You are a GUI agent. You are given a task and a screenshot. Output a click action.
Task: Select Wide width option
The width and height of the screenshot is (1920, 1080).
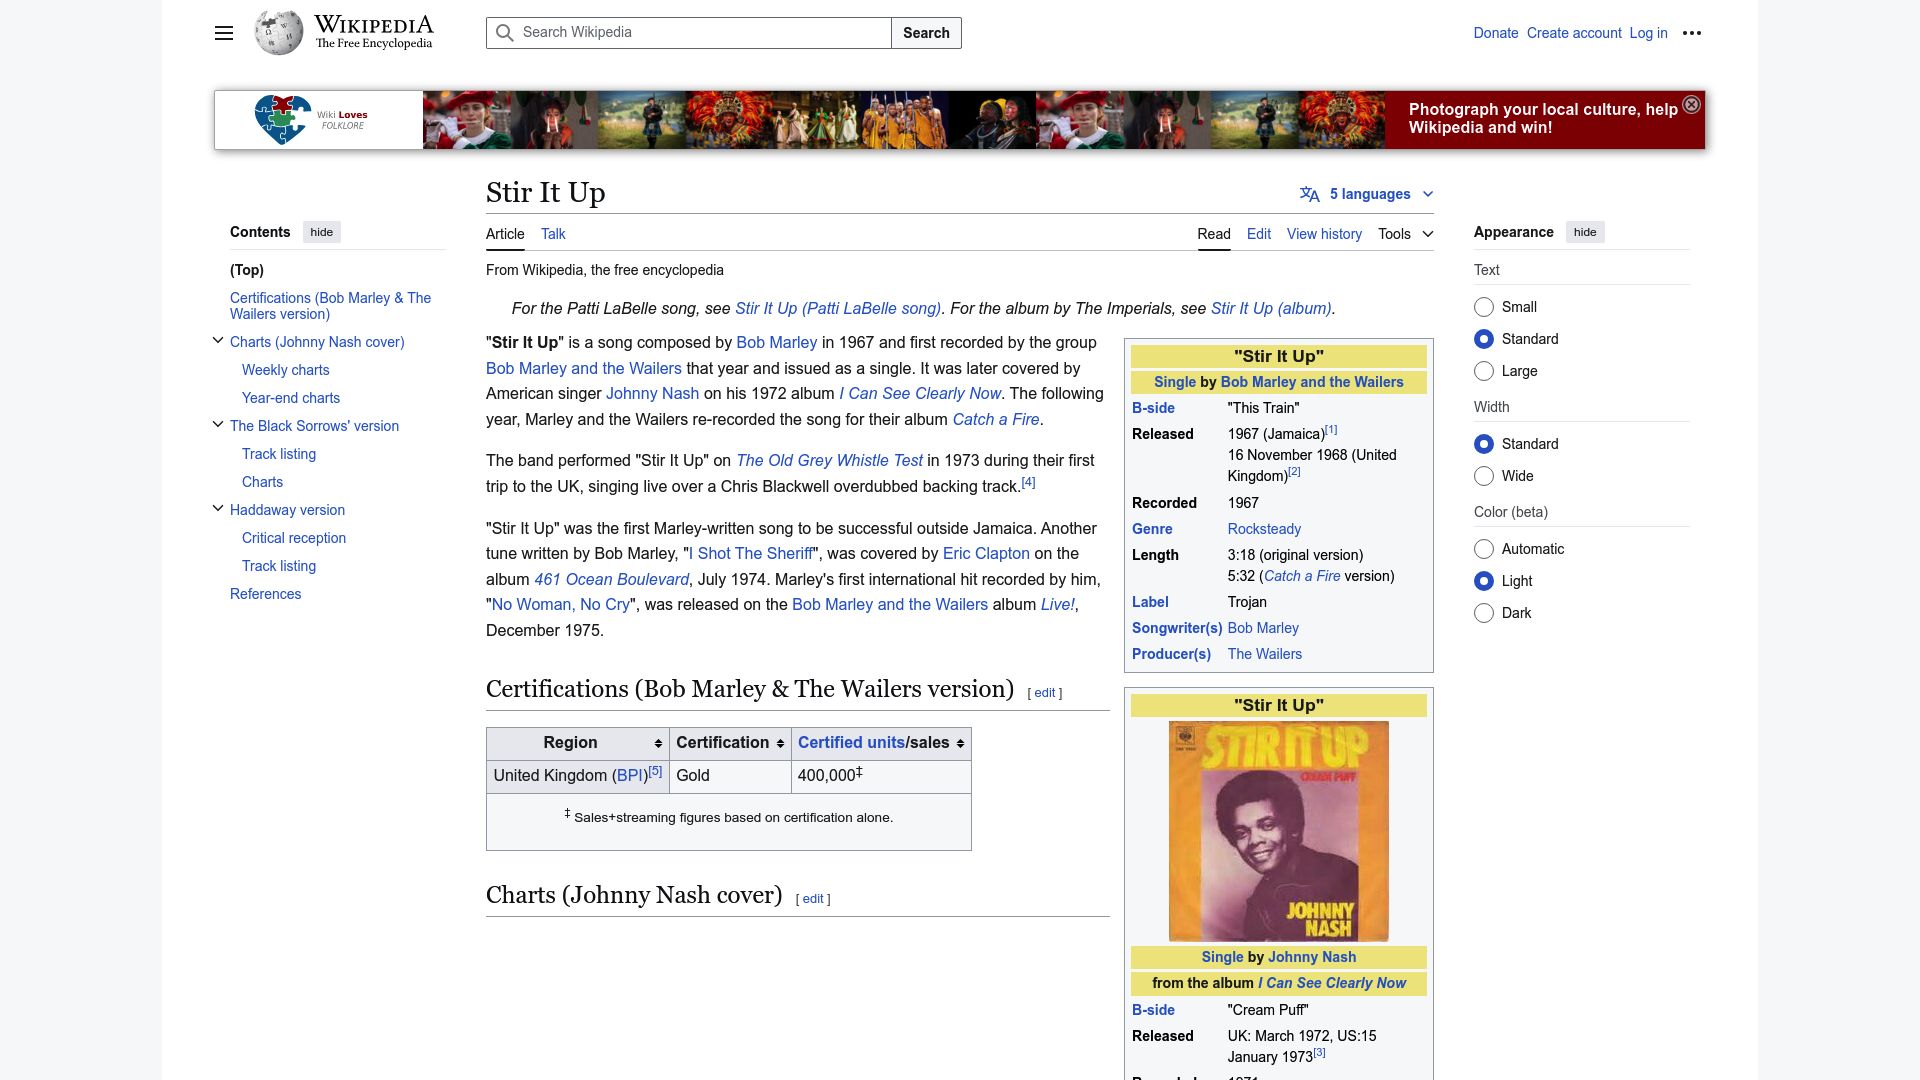(x=1484, y=476)
